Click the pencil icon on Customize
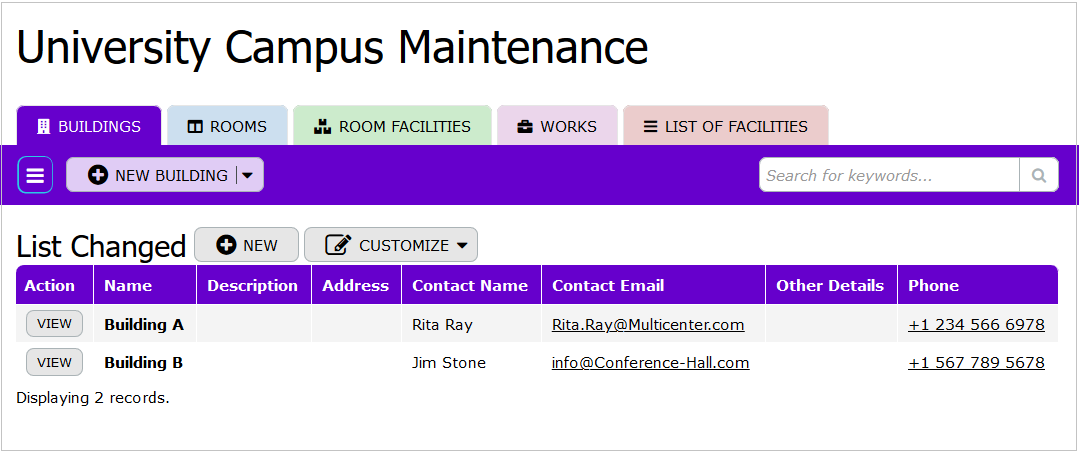 click(x=338, y=245)
